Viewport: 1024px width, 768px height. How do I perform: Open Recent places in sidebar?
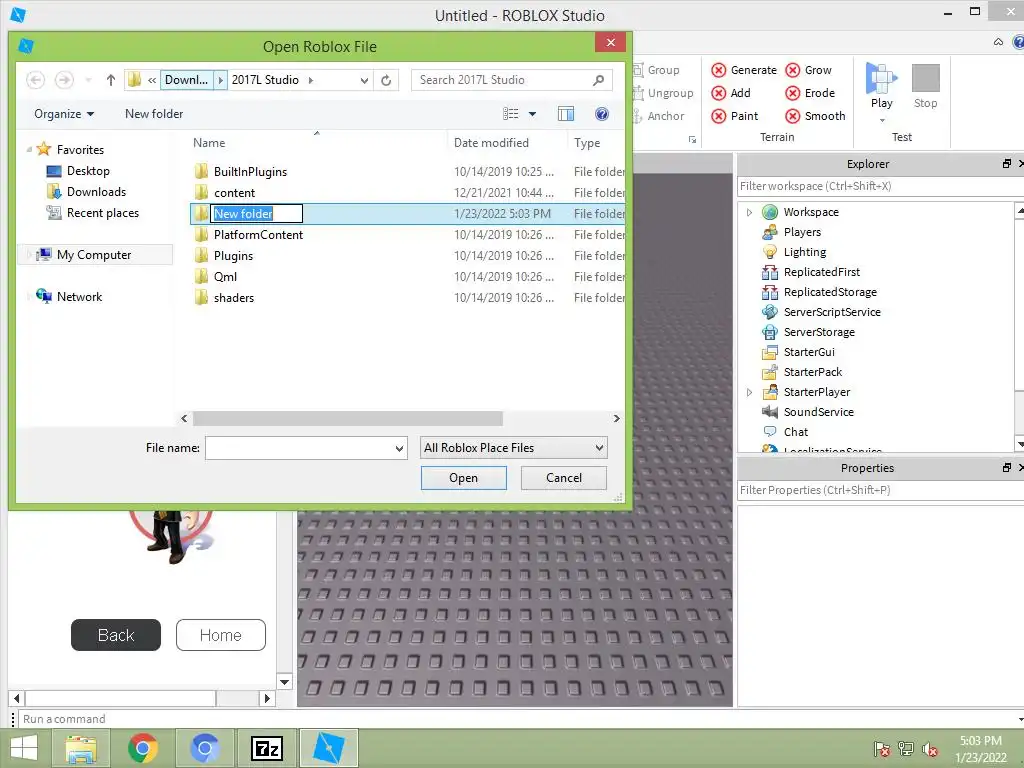93,213
